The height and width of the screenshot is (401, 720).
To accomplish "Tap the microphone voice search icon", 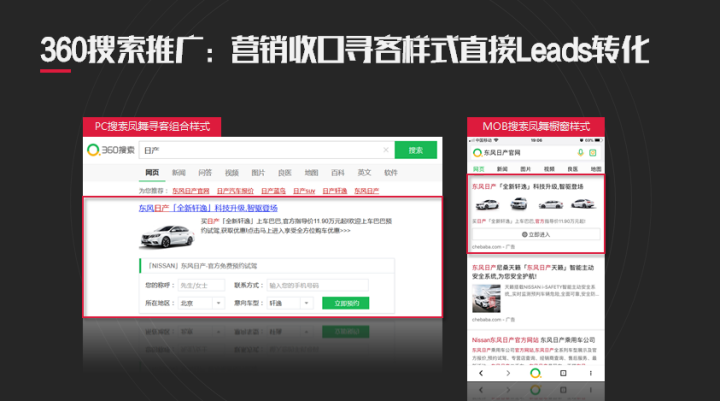I will tap(580, 152).
